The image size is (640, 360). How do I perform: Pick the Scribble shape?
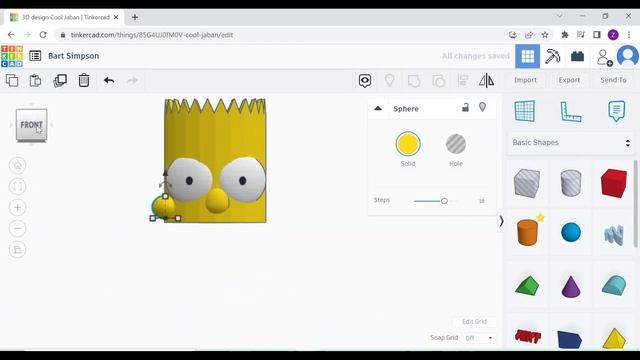click(x=614, y=235)
